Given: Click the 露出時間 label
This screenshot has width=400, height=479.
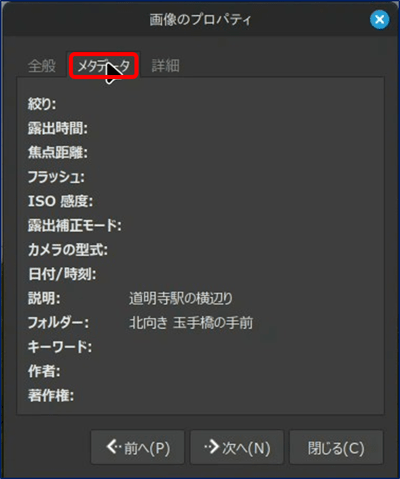Looking at the screenshot, I should point(58,129).
